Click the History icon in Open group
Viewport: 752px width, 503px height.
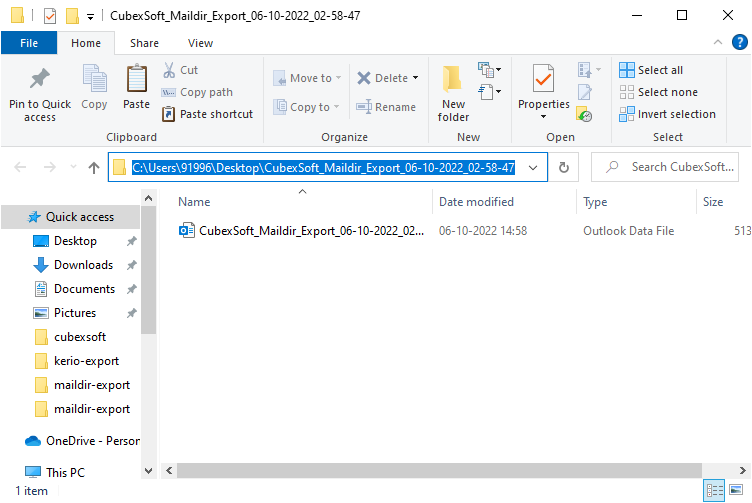pos(584,115)
